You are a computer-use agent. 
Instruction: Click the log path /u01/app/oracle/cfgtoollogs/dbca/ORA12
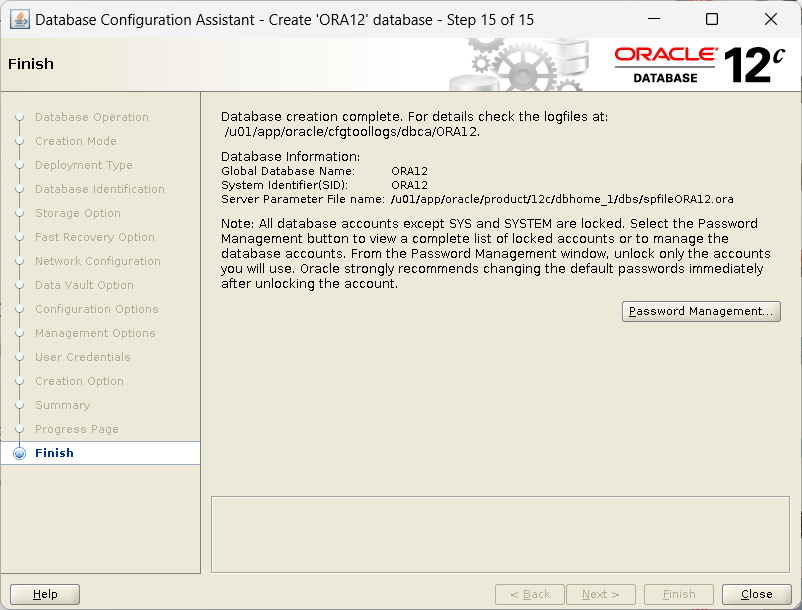tap(352, 132)
